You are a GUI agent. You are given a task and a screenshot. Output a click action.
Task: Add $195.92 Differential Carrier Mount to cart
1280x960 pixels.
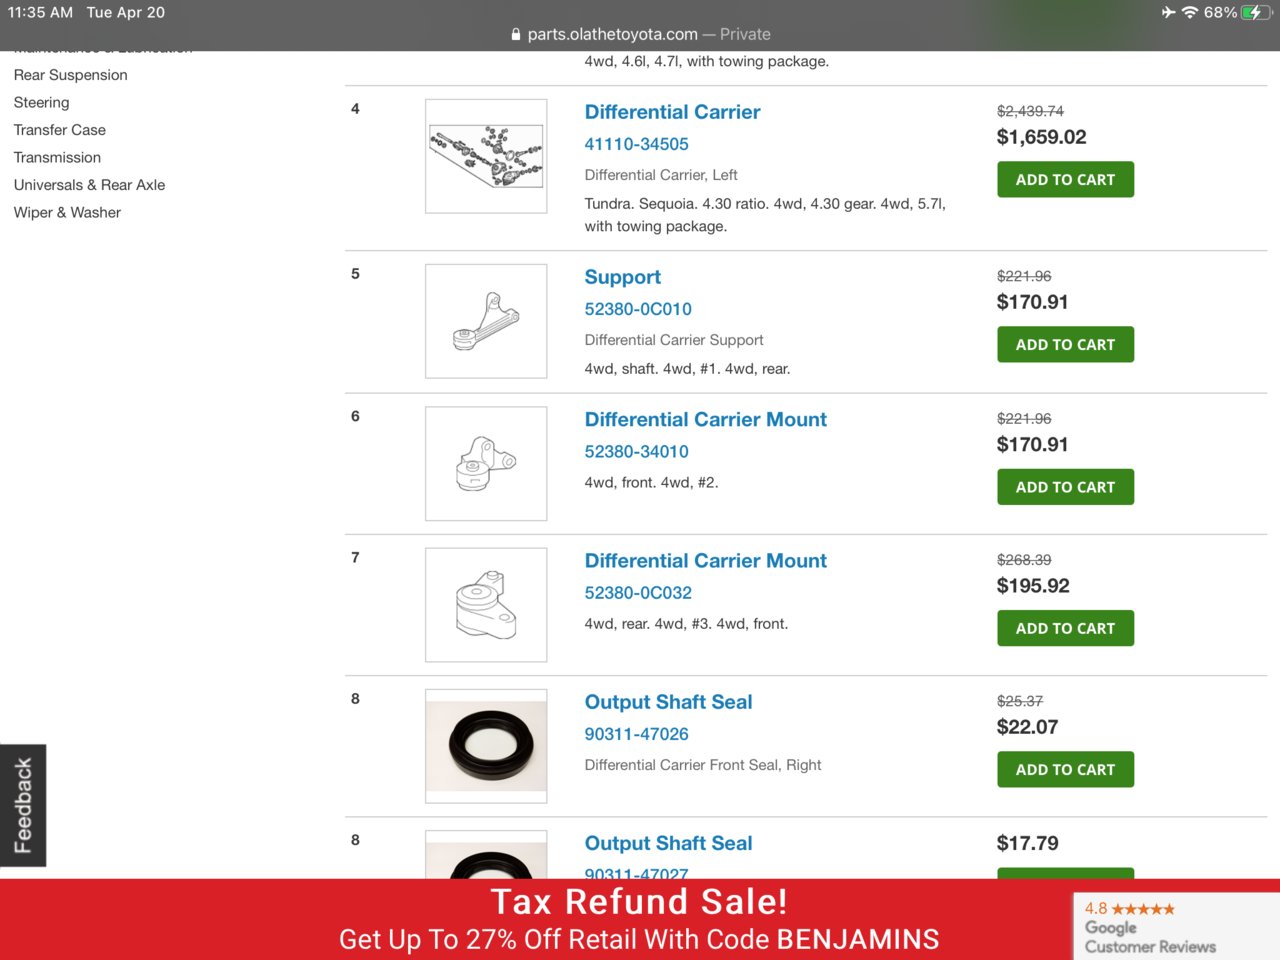pos(1065,628)
